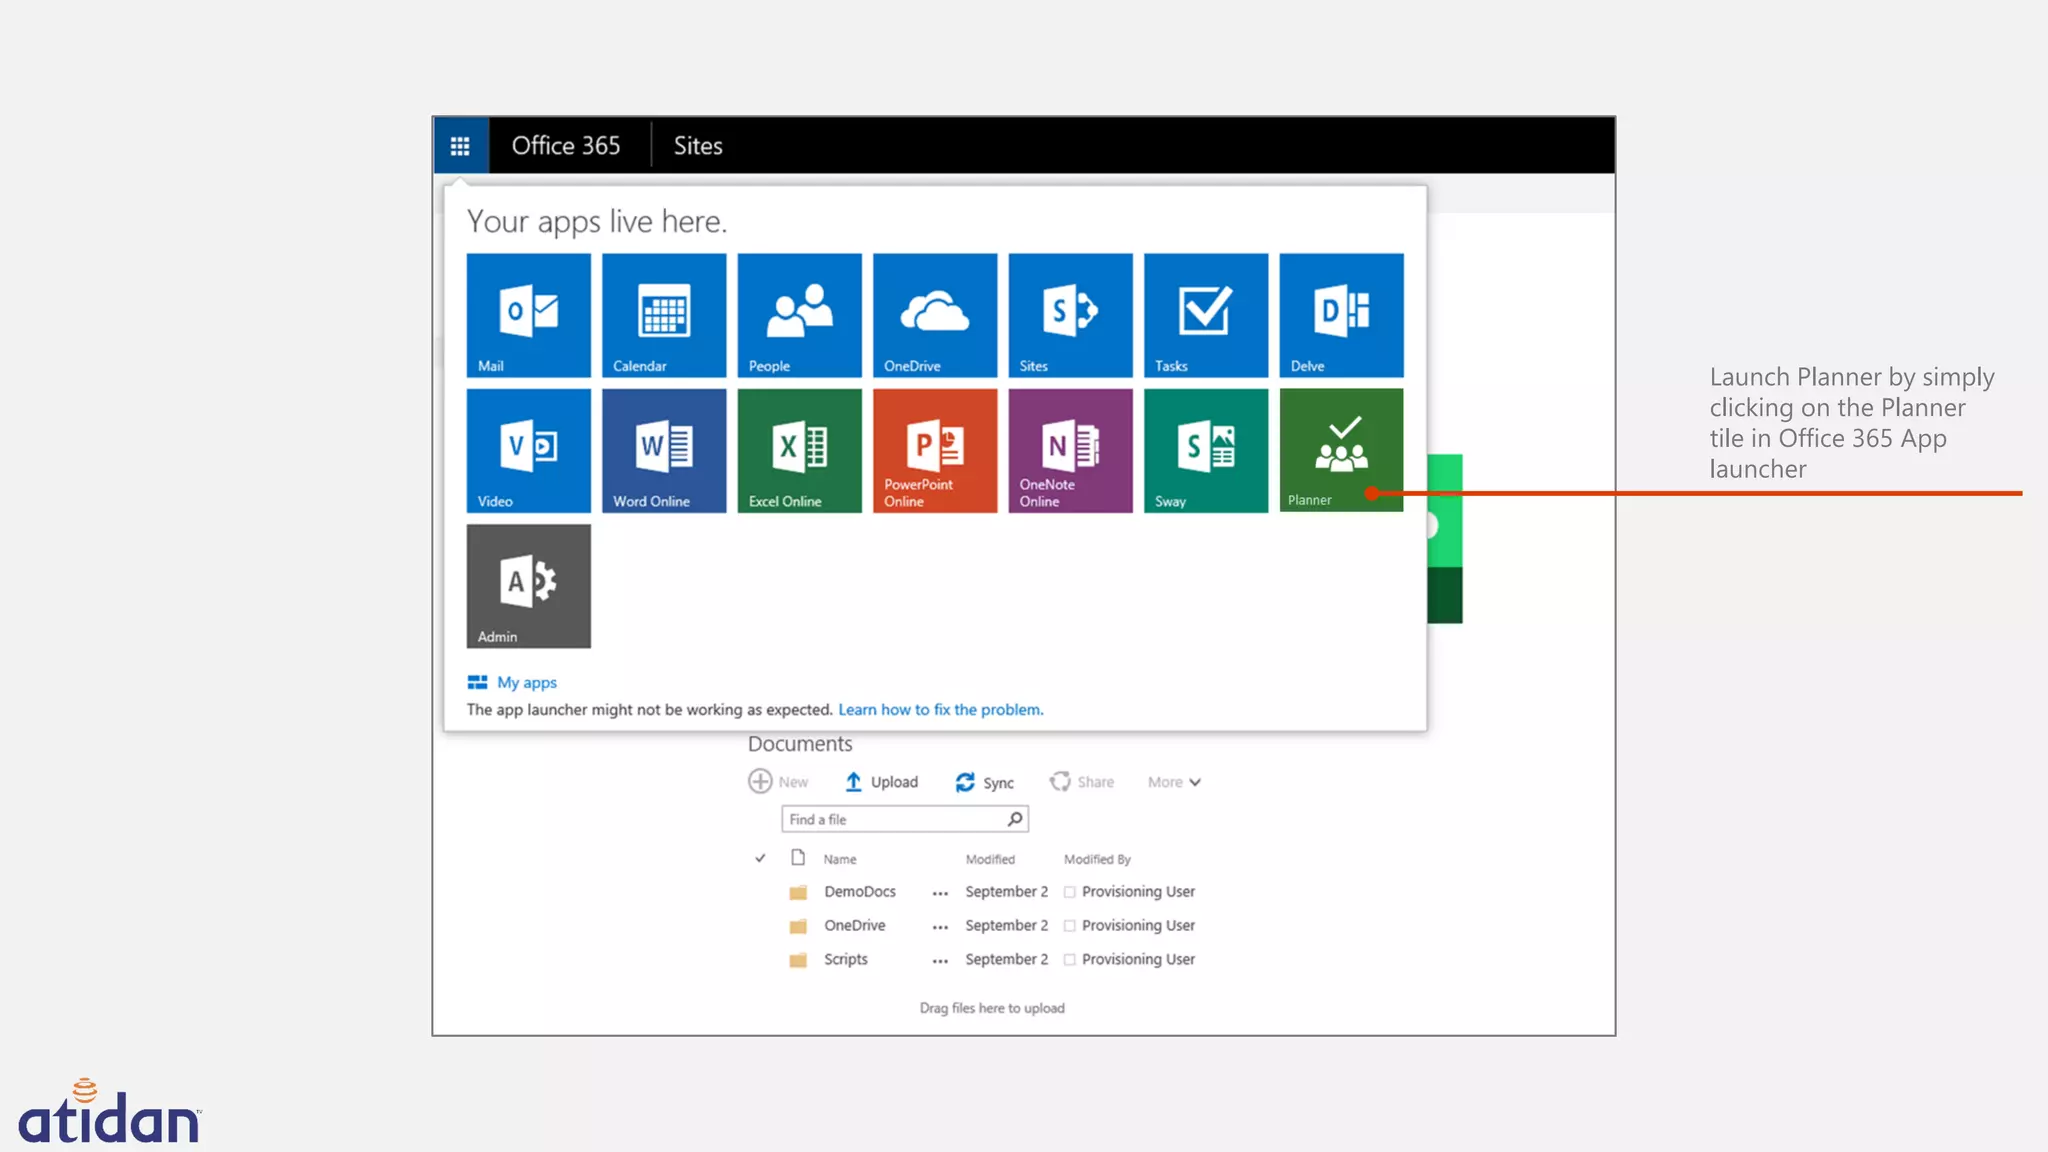
Task: Expand the More dropdown
Action: click(x=1174, y=782)
